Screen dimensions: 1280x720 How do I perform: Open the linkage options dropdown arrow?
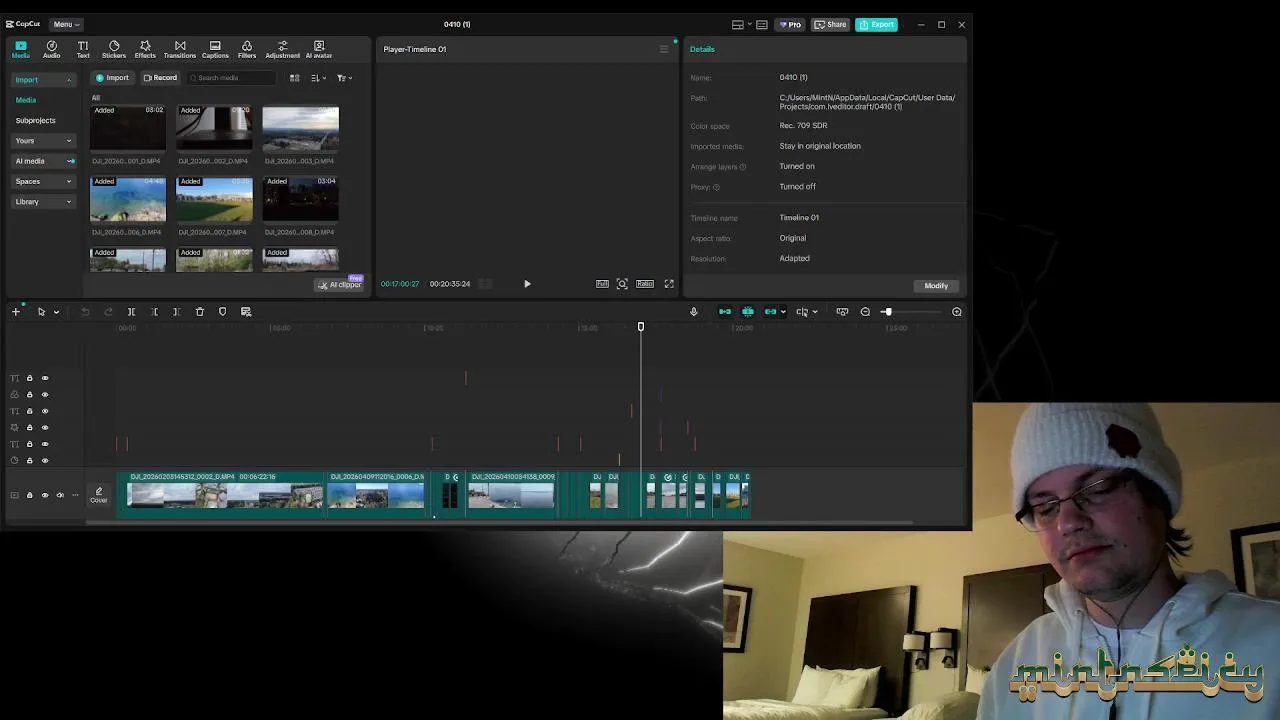click(x=782, y=312)
